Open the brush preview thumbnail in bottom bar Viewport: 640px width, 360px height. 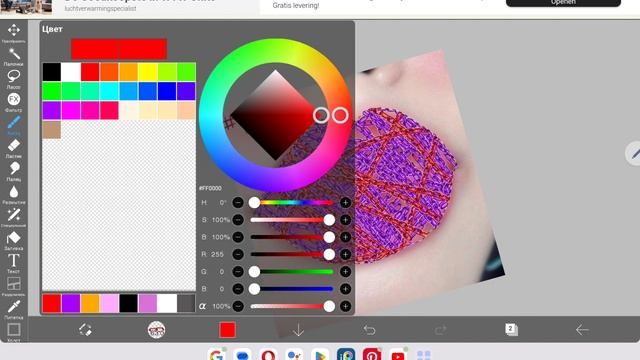[x=156, y=330]
